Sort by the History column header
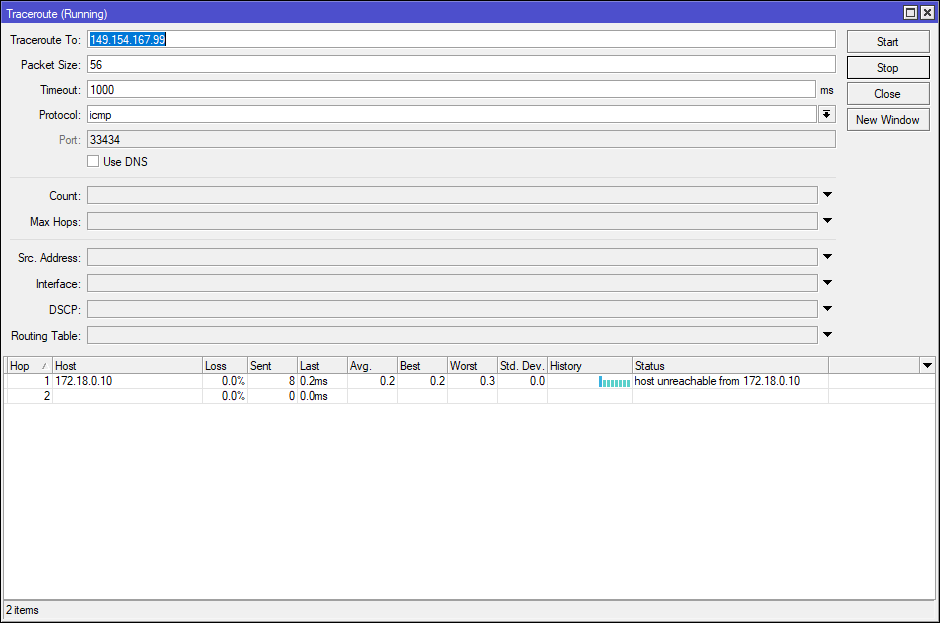 pos(590,366)
